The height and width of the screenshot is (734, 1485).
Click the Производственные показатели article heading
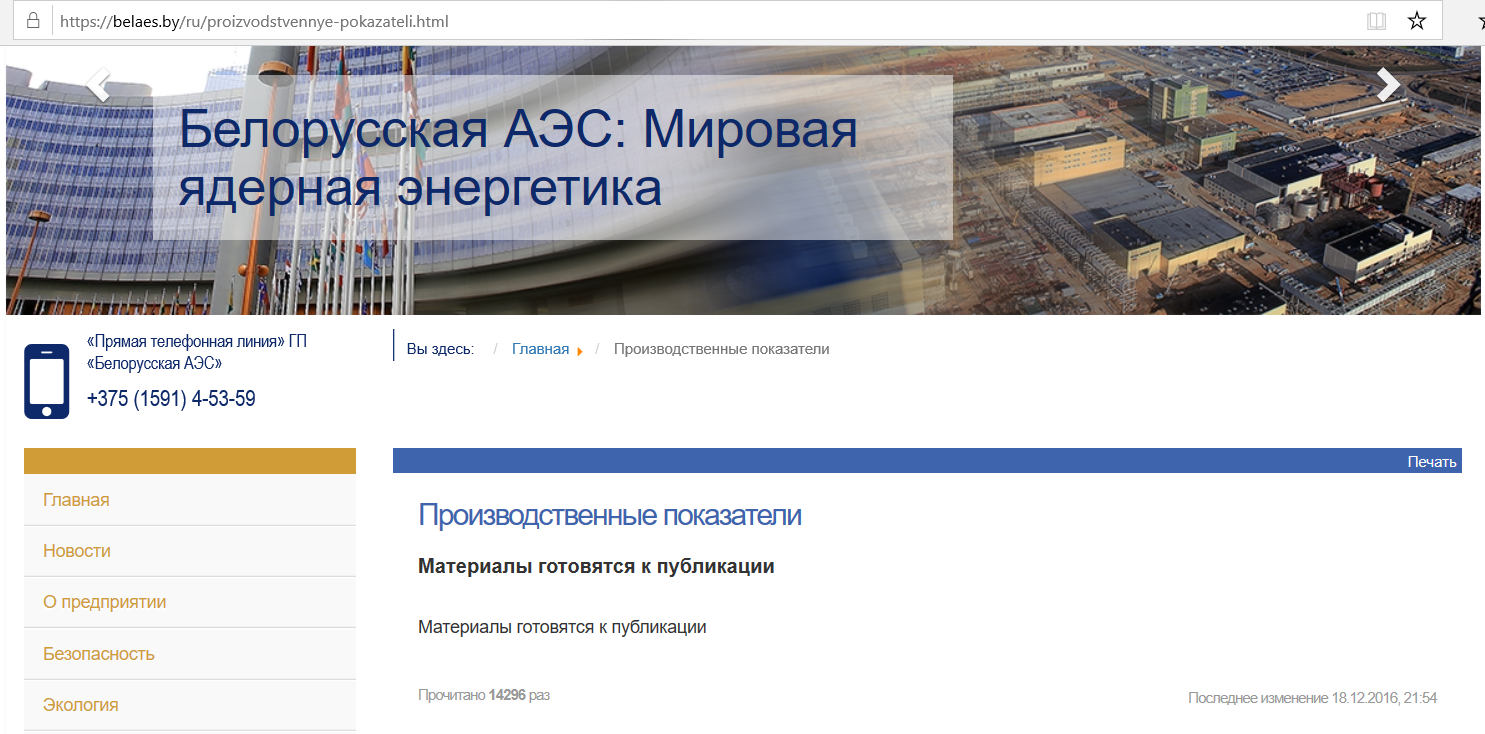coord(610,516)
